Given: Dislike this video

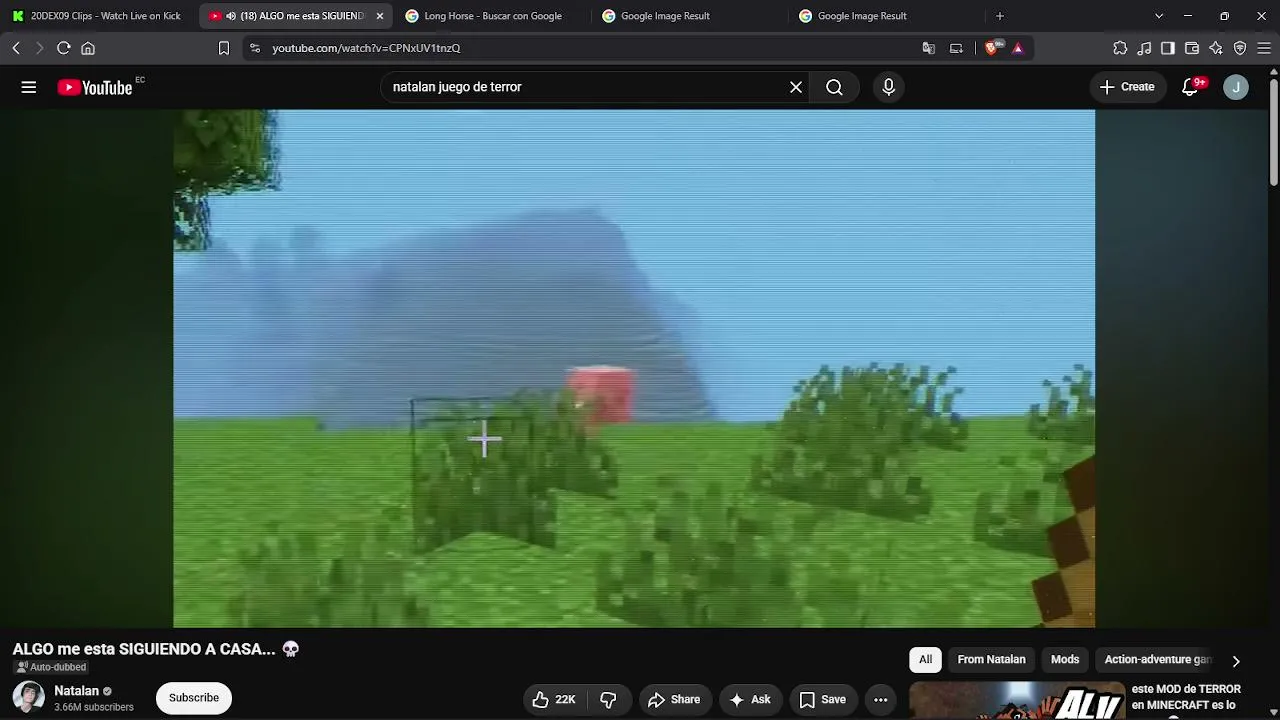Looking at the screenshot, I should (x=608, y=700).
